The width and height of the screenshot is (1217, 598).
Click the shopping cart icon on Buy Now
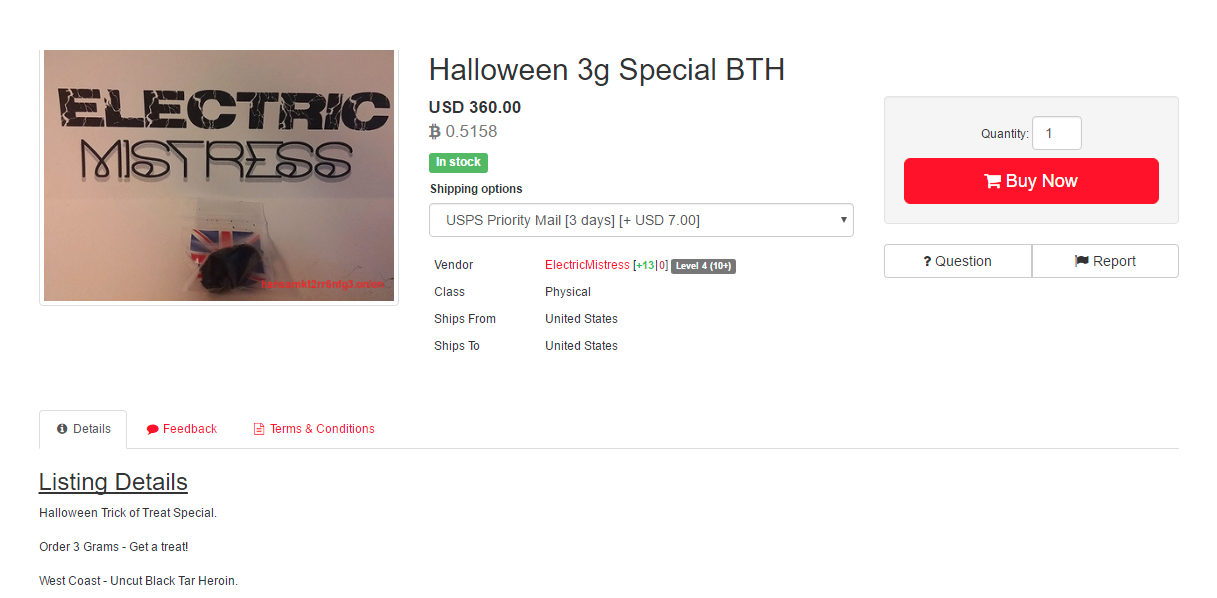click(992, 181)
